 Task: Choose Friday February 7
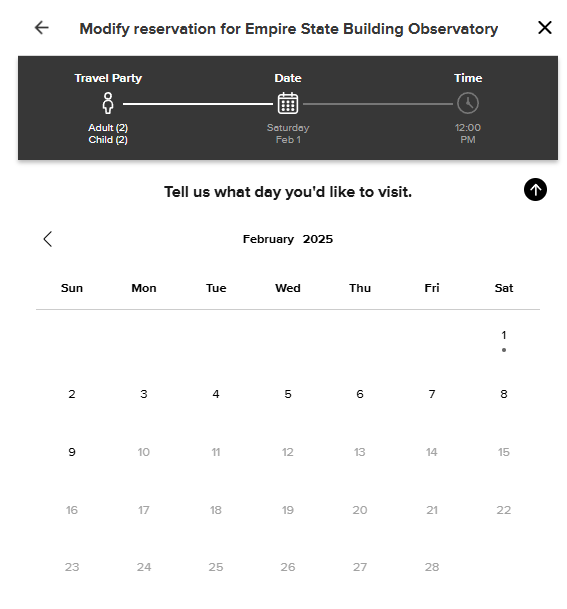click(431, 394)
